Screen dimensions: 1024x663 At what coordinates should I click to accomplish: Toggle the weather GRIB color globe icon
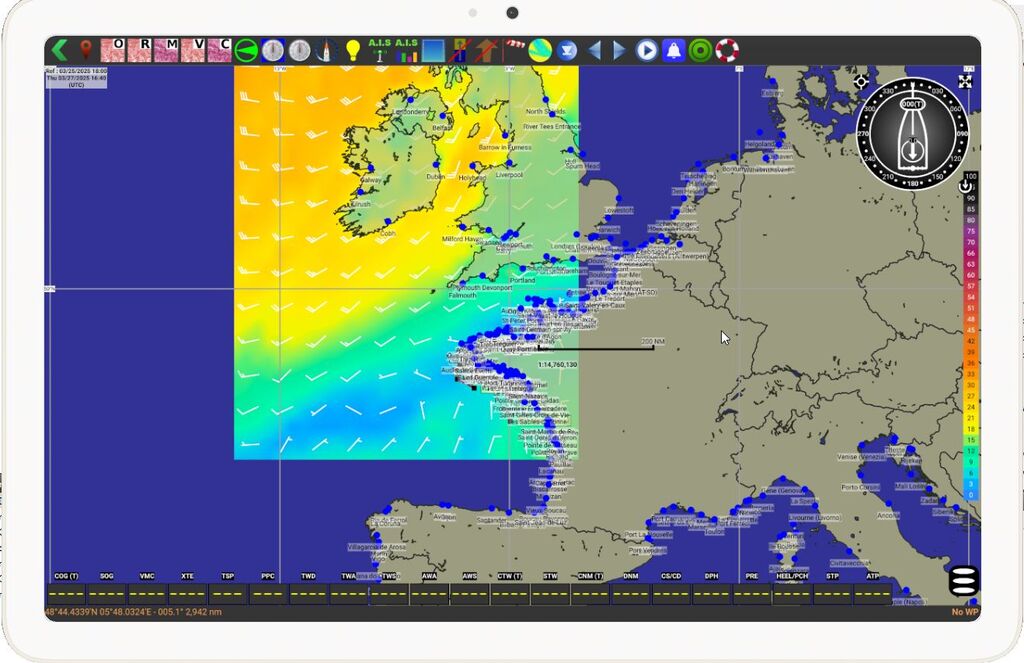coord(540,50)
